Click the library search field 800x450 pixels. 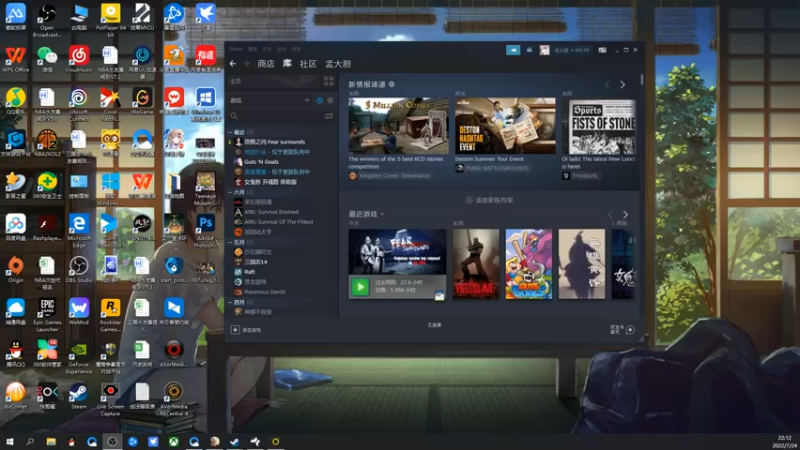tap(276, 116)
